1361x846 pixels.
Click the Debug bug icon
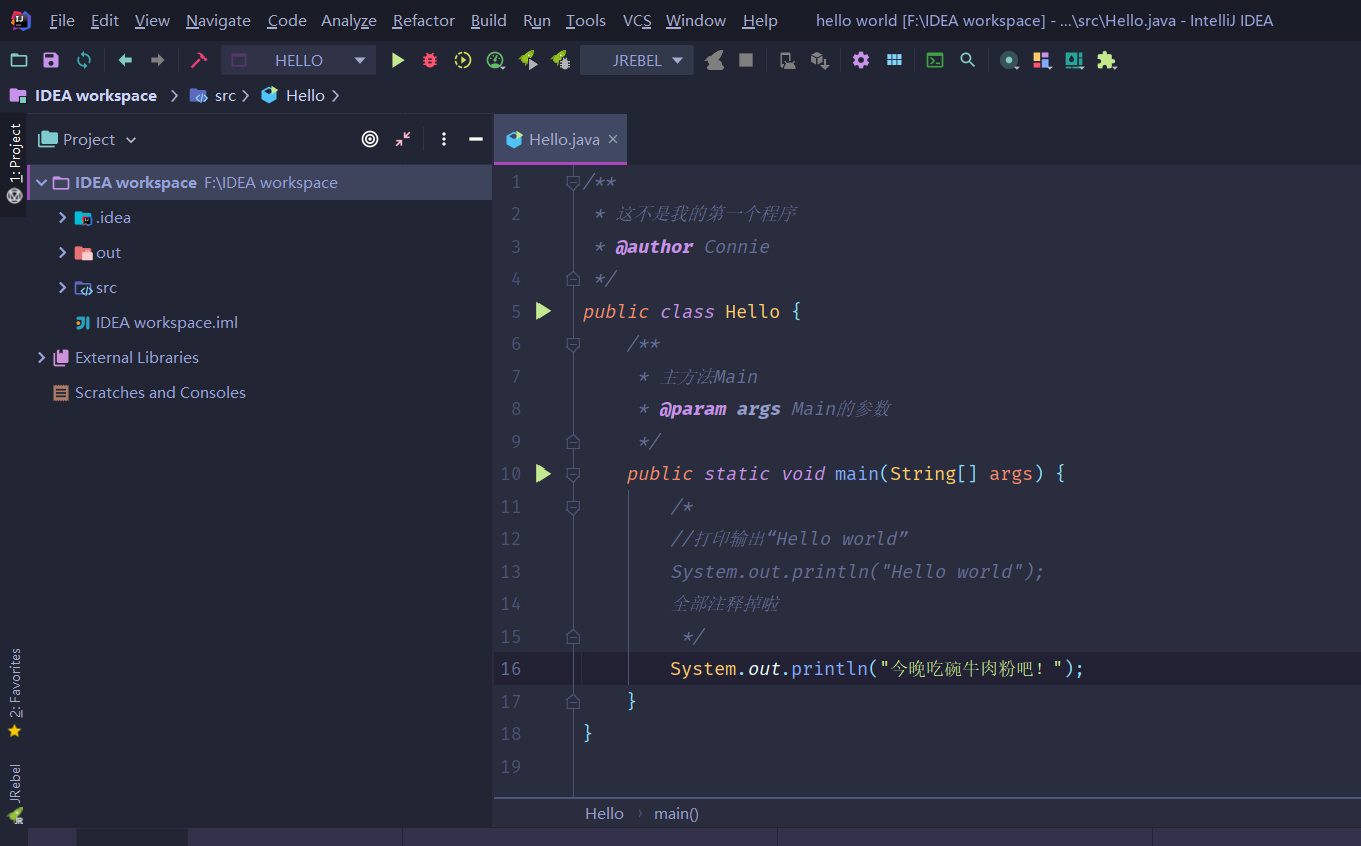pyautogui.click(x=430, y=61)
